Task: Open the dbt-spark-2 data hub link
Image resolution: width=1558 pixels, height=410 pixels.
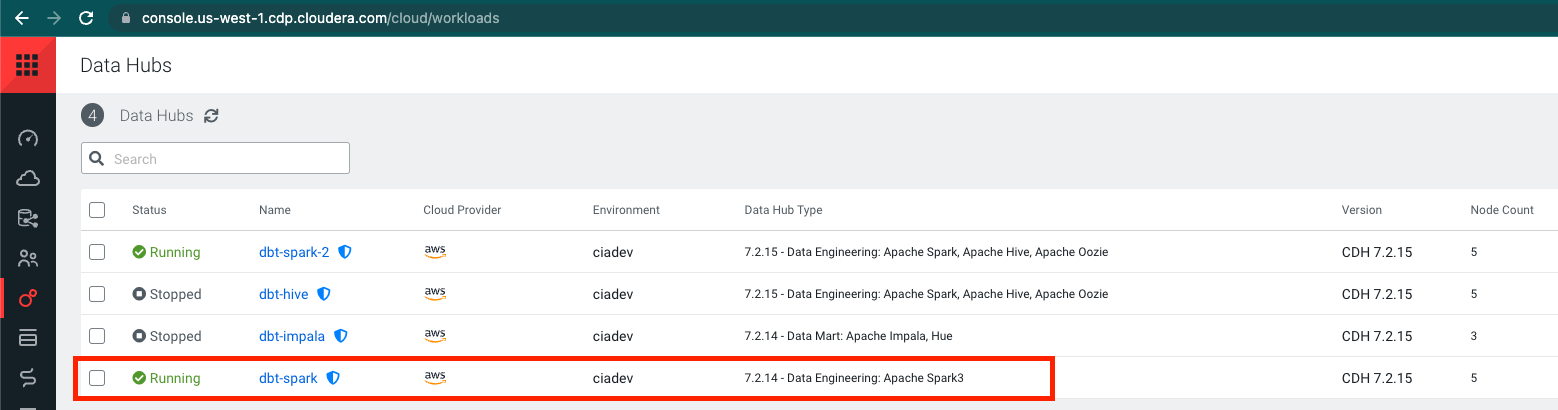Action: coord(294,253)
